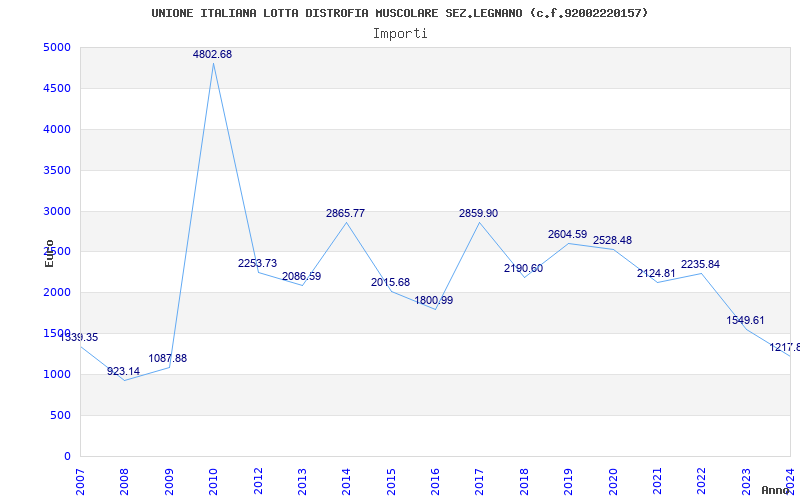Click the 4802.68 peak data label
This screenshot has height=500, width=800.
(x=212, y=54)
